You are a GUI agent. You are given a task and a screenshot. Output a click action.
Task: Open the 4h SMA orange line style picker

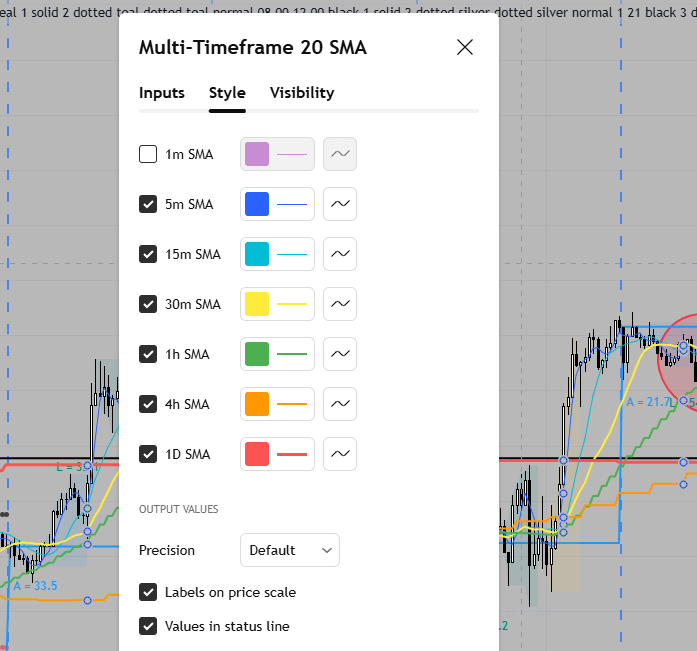click(291, 404)
